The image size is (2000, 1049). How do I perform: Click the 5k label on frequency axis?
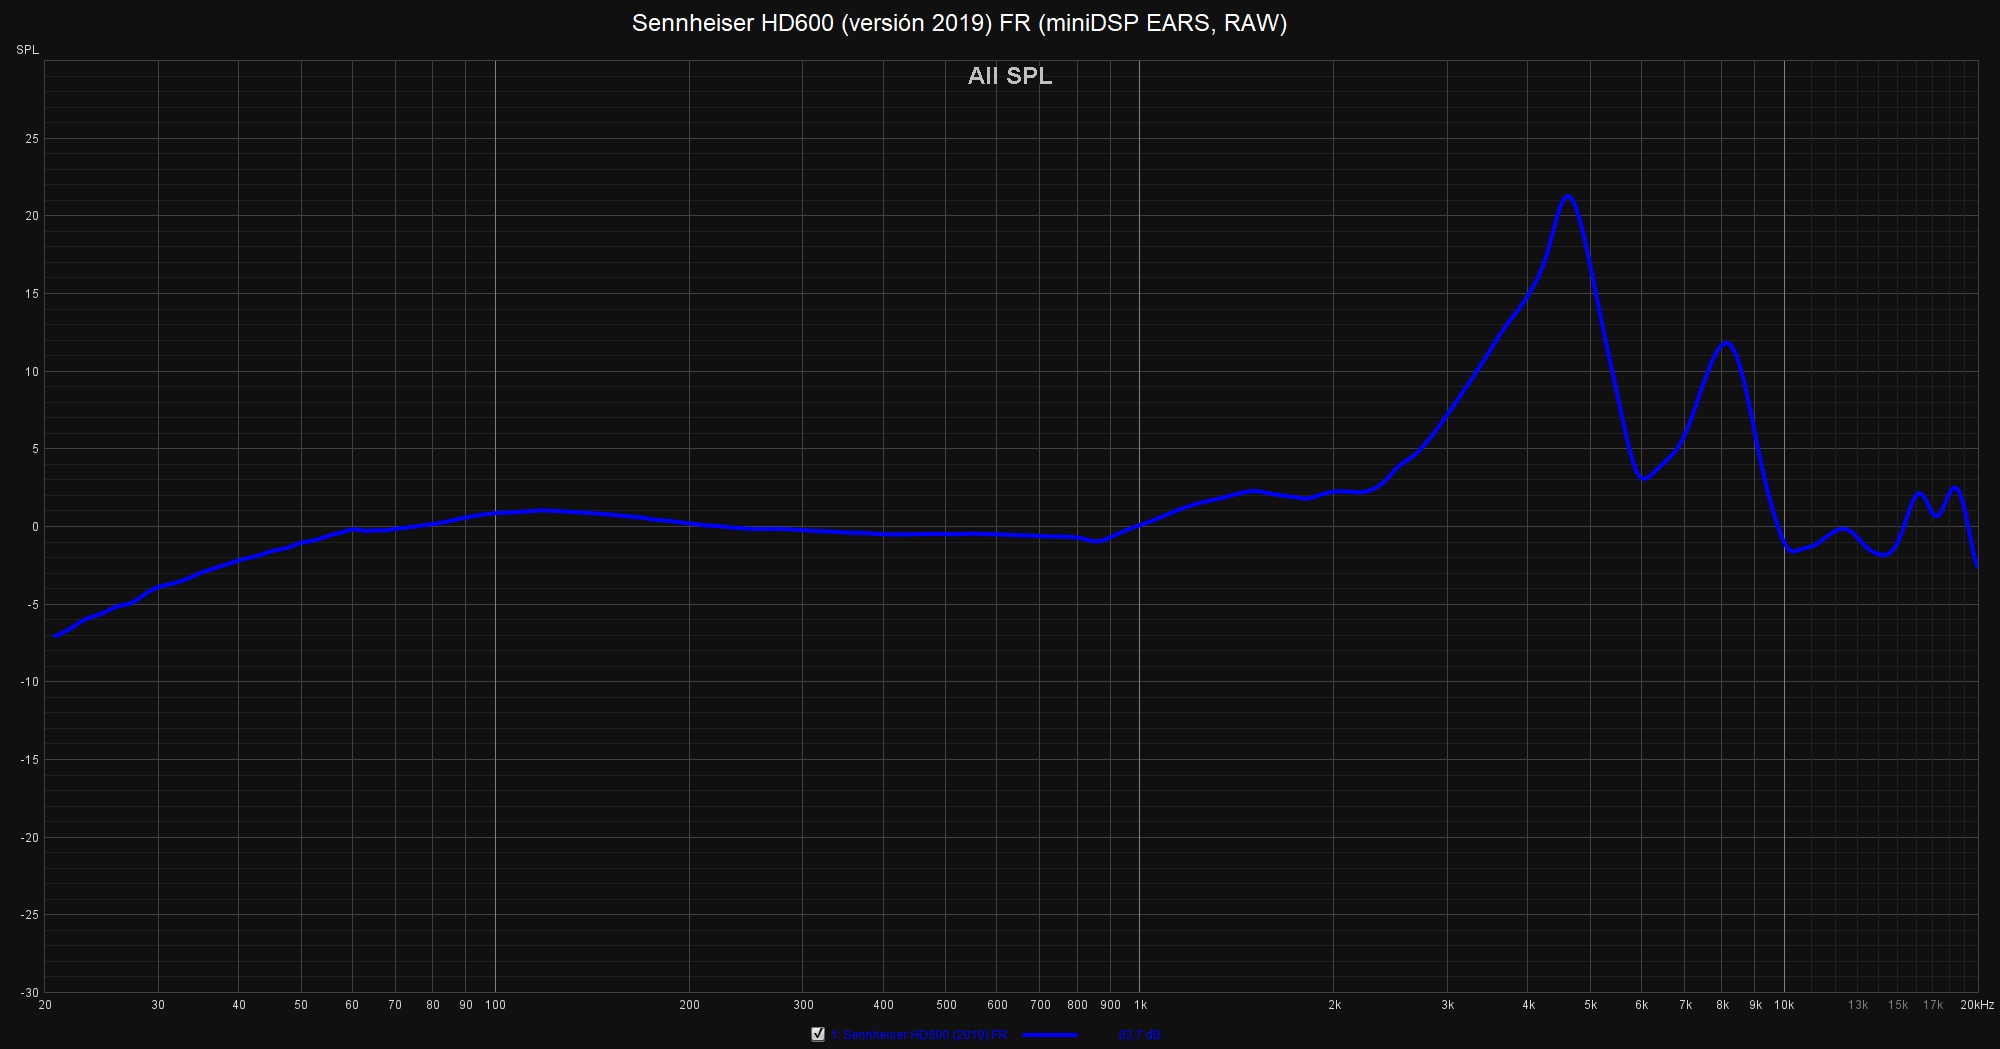[1590, 1005]
